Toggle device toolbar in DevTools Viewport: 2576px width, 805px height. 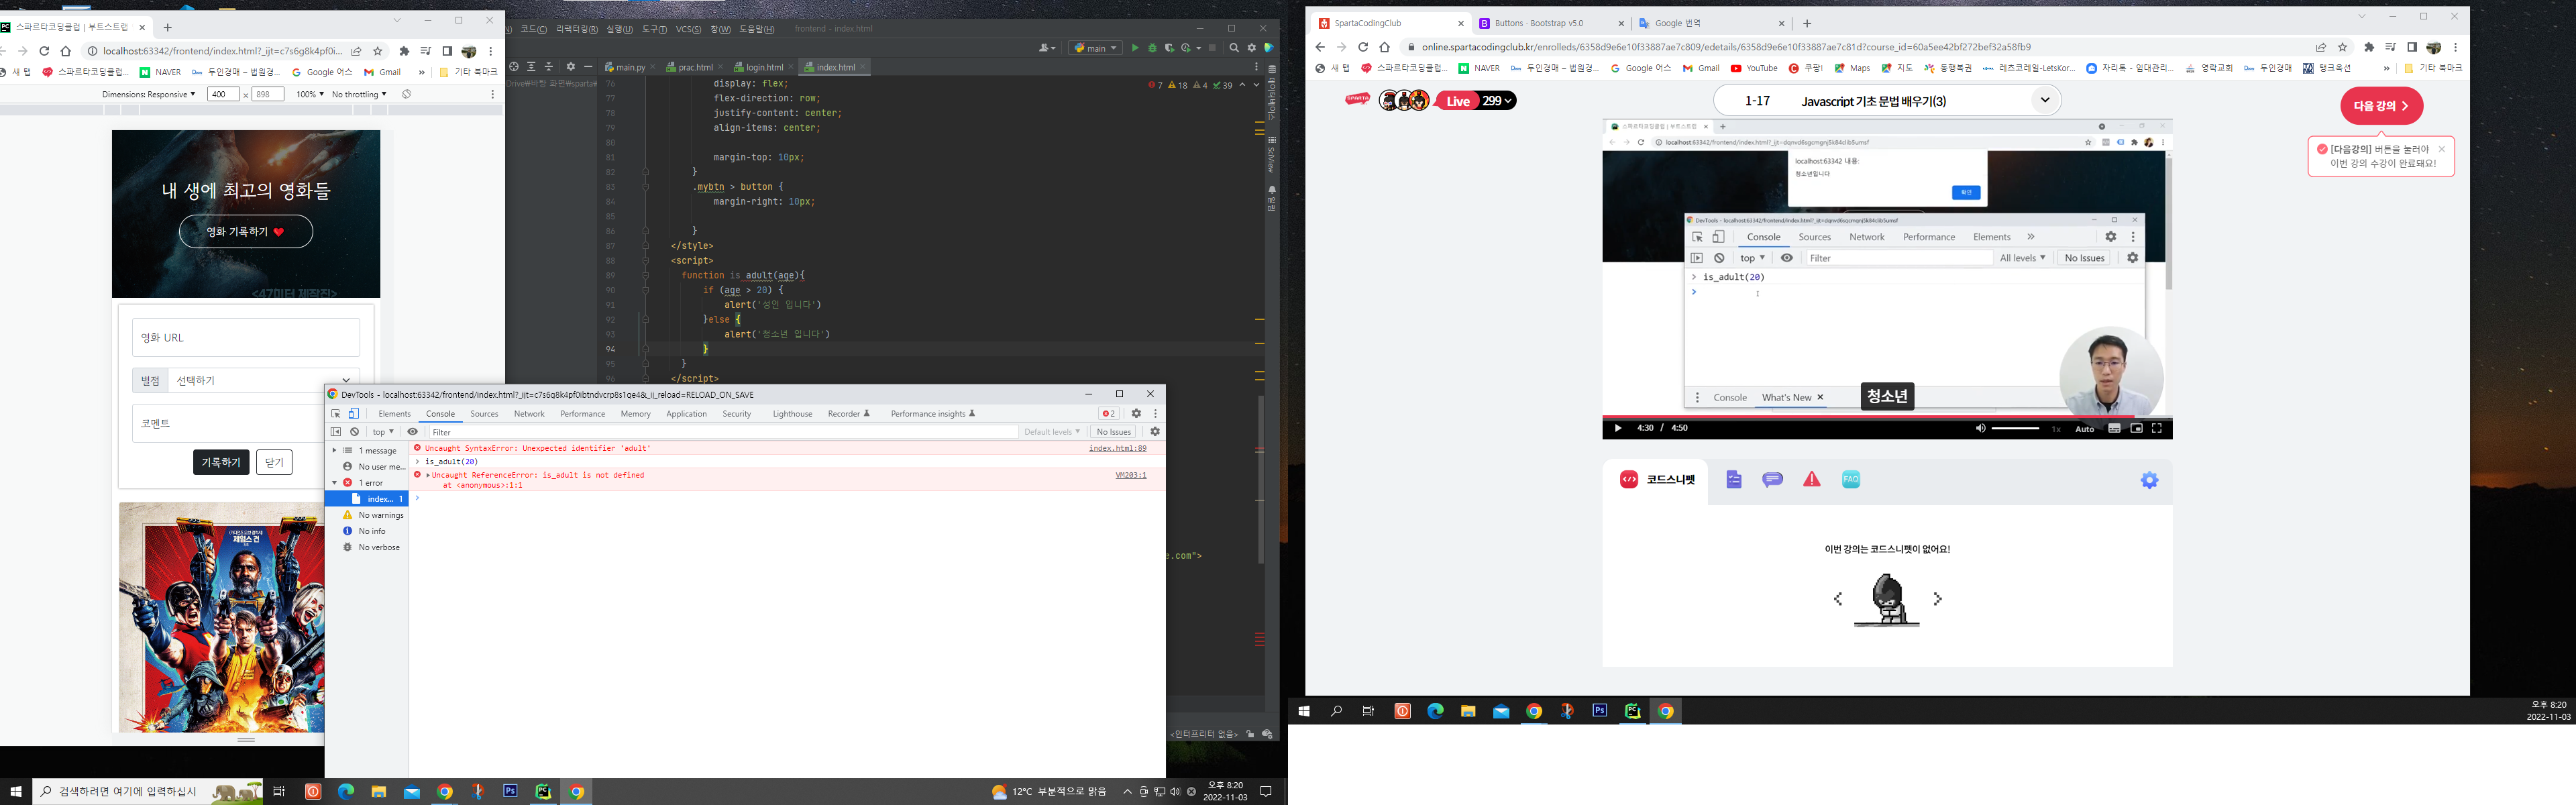[353, 414]
